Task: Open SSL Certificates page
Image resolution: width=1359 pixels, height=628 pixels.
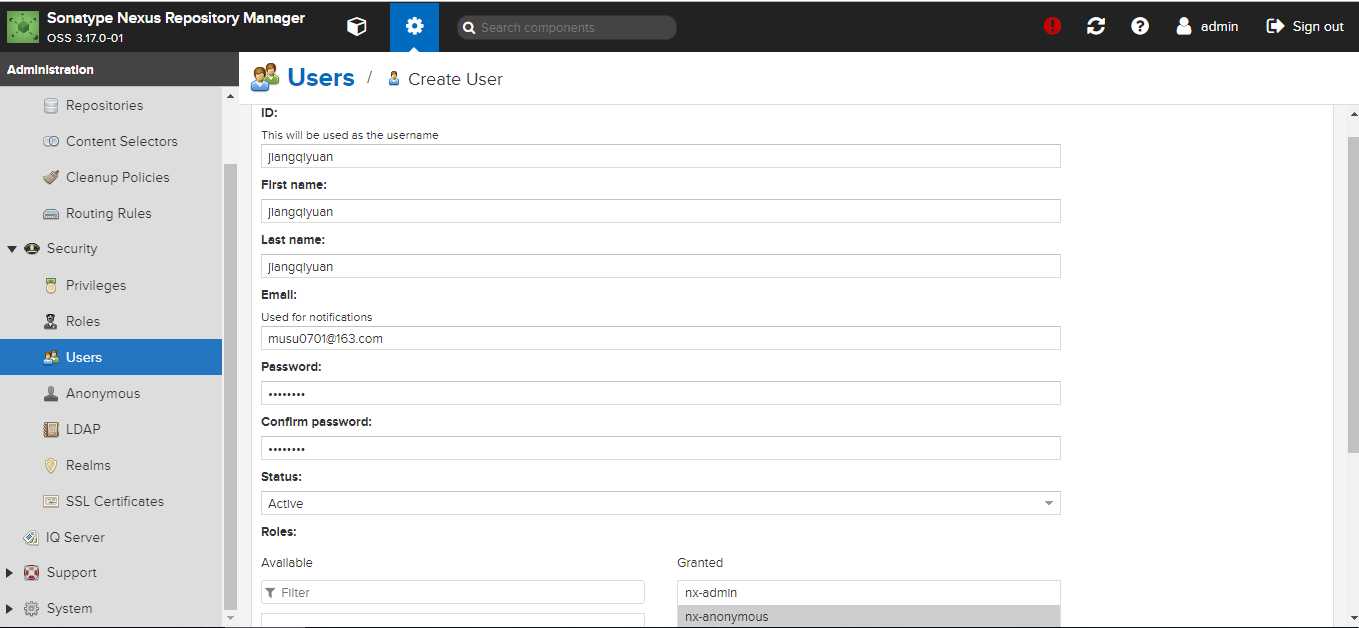Action: coord(111,502)
